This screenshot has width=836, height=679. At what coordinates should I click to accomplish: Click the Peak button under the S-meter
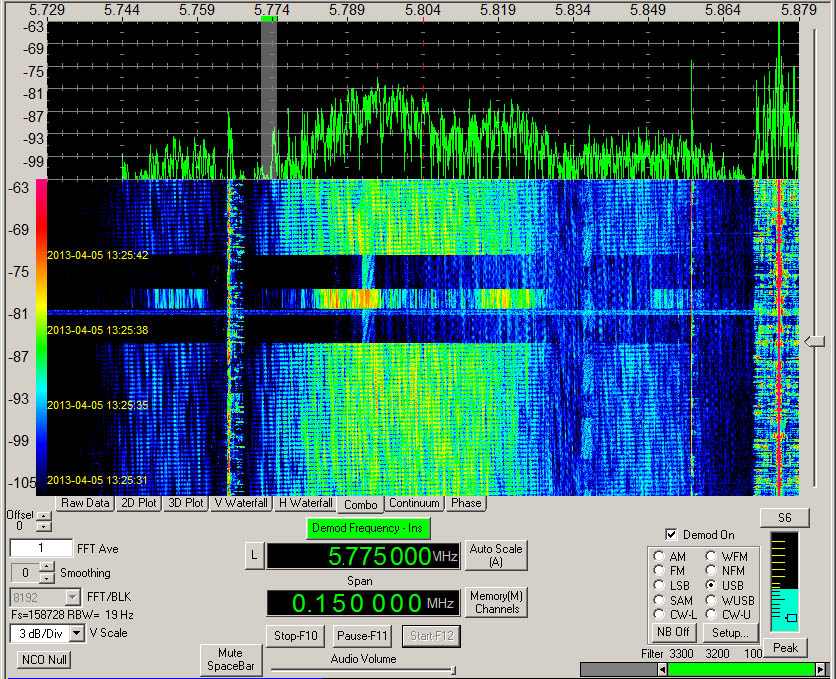[785, 648]
